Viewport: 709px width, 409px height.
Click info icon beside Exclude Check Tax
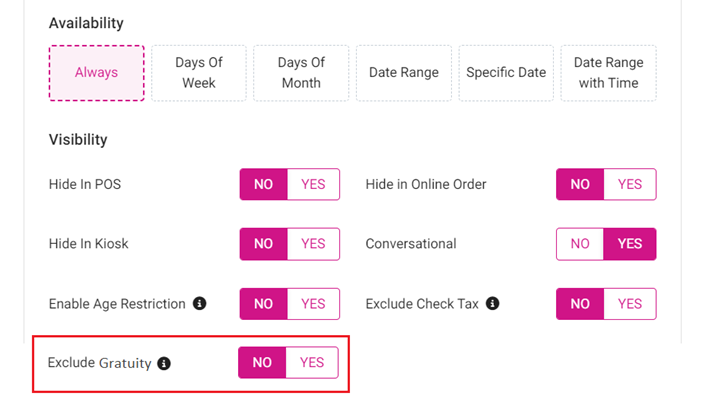(492, 303)
